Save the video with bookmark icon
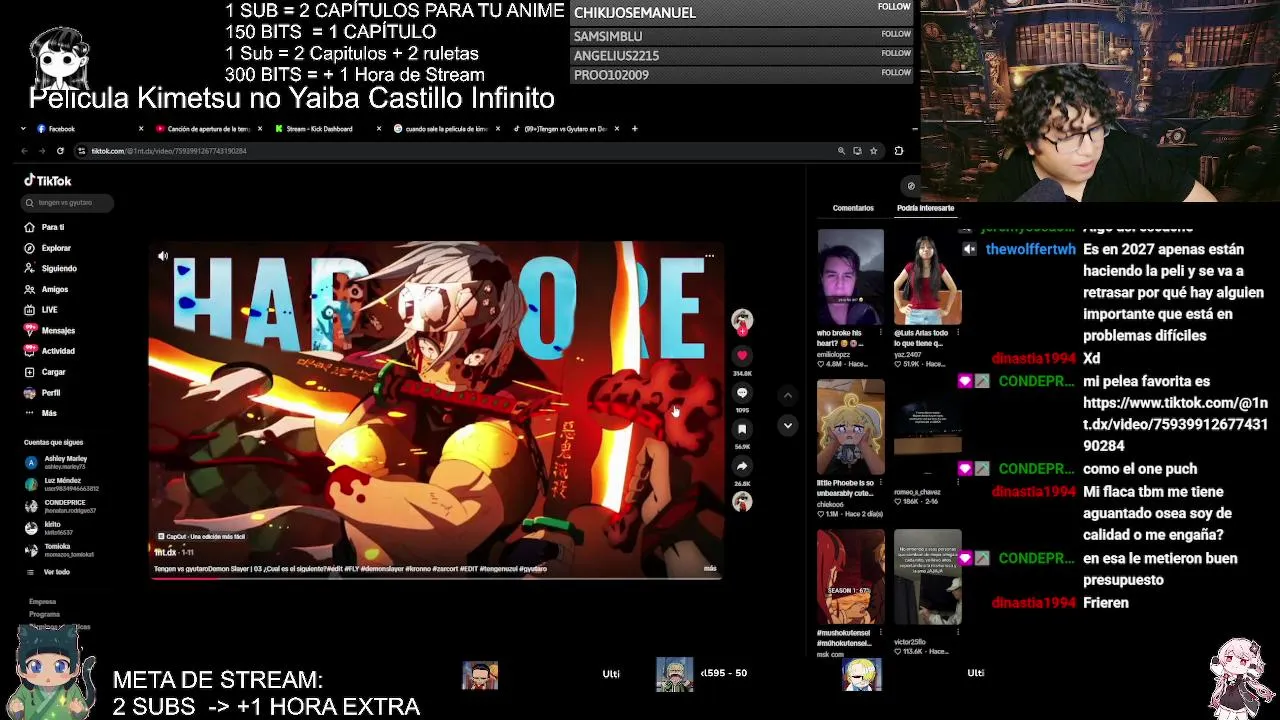This screenshot has width=1280, height=720. coord(742,429)
